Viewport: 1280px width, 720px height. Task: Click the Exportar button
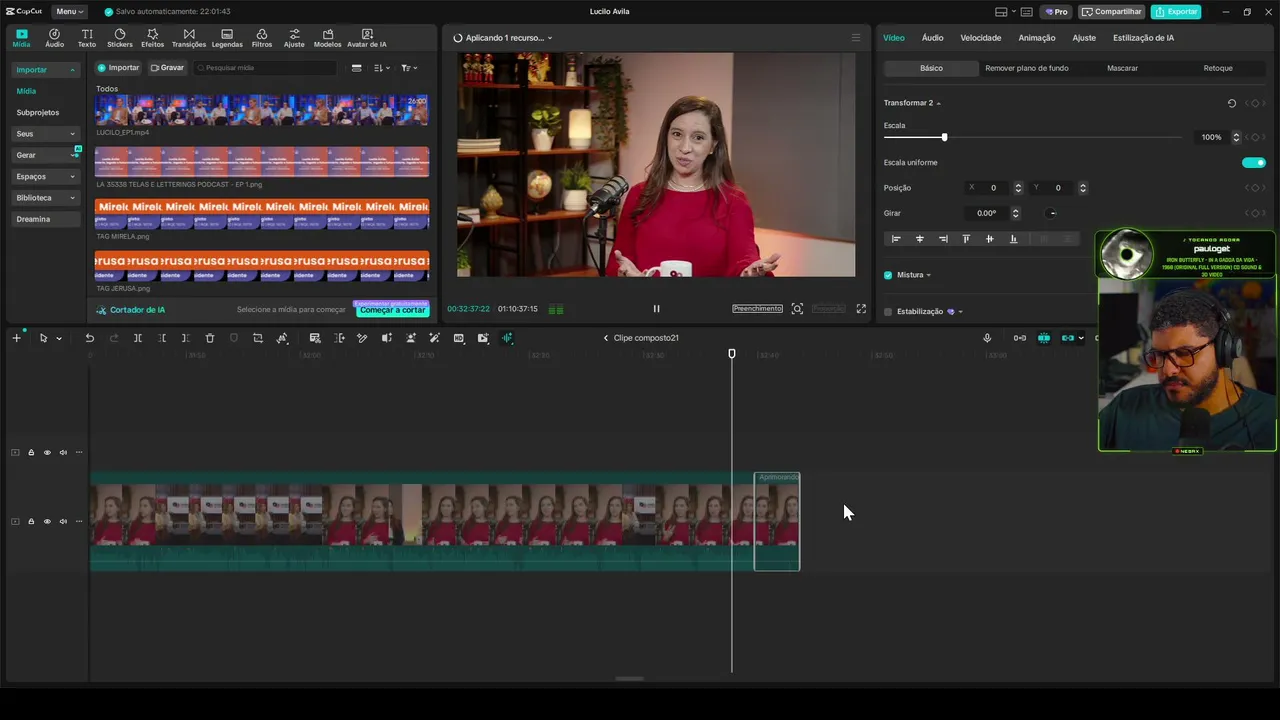[x=1175, y=12]
